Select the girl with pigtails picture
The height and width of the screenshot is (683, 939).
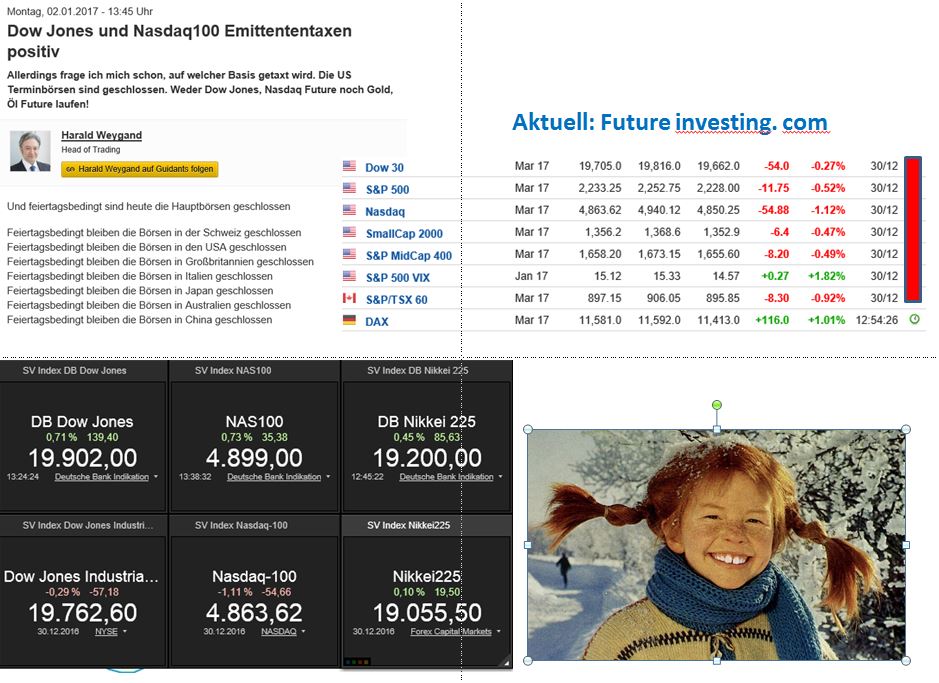click(x=716, y=545)
